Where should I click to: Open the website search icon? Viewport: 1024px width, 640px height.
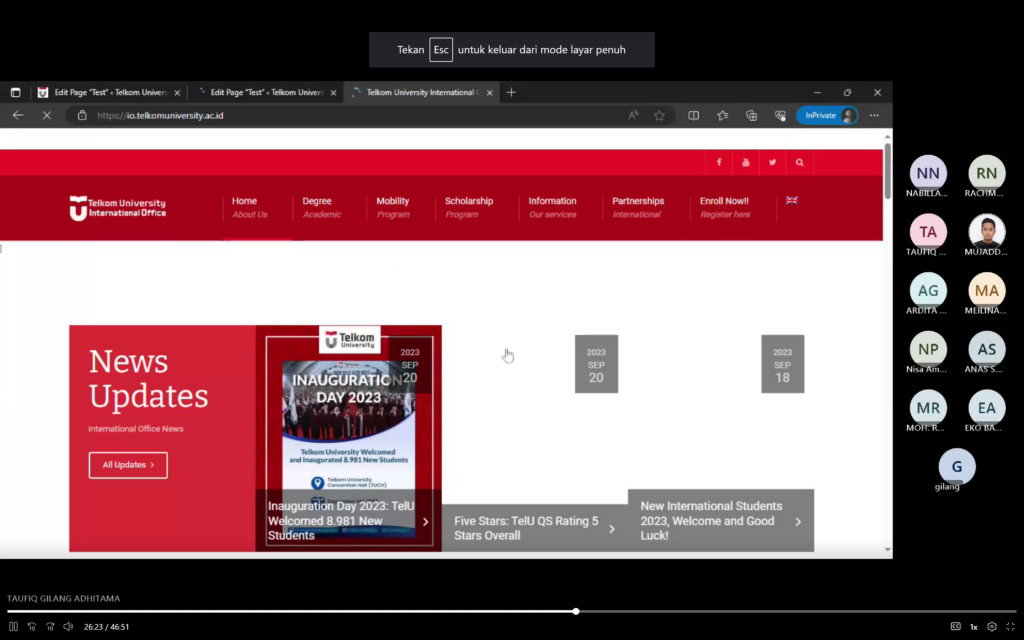799,163
